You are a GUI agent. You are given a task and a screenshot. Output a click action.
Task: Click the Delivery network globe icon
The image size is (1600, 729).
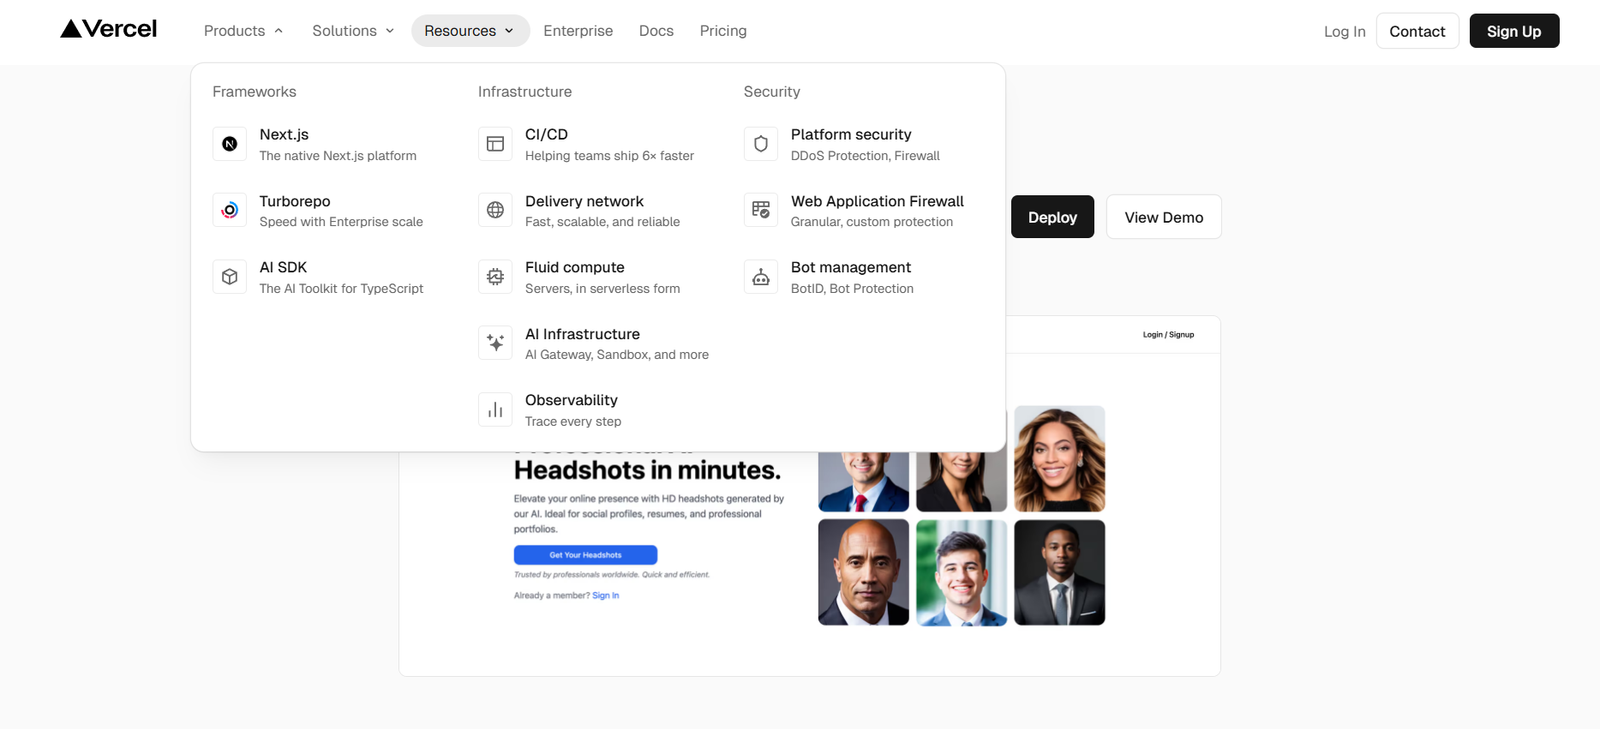[495, 210]
